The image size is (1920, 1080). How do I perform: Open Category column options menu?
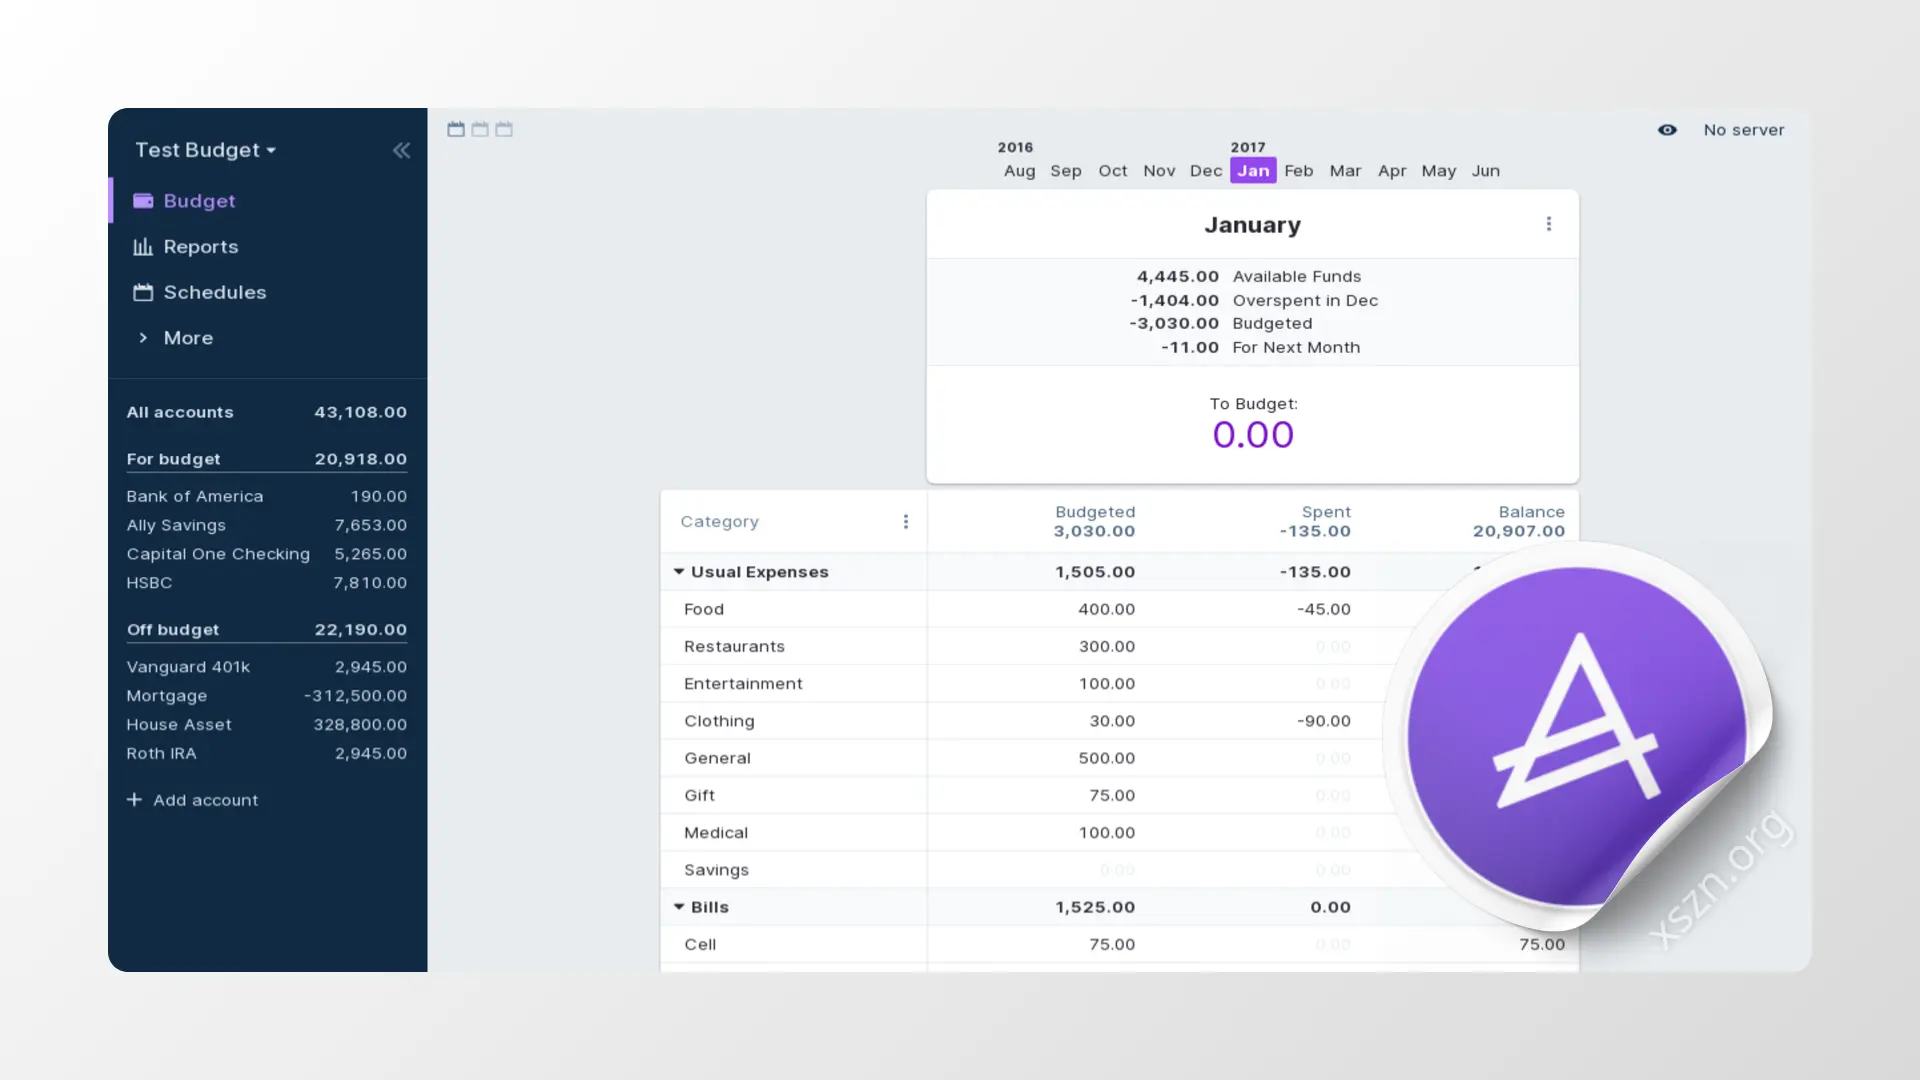tap(906, 522)
